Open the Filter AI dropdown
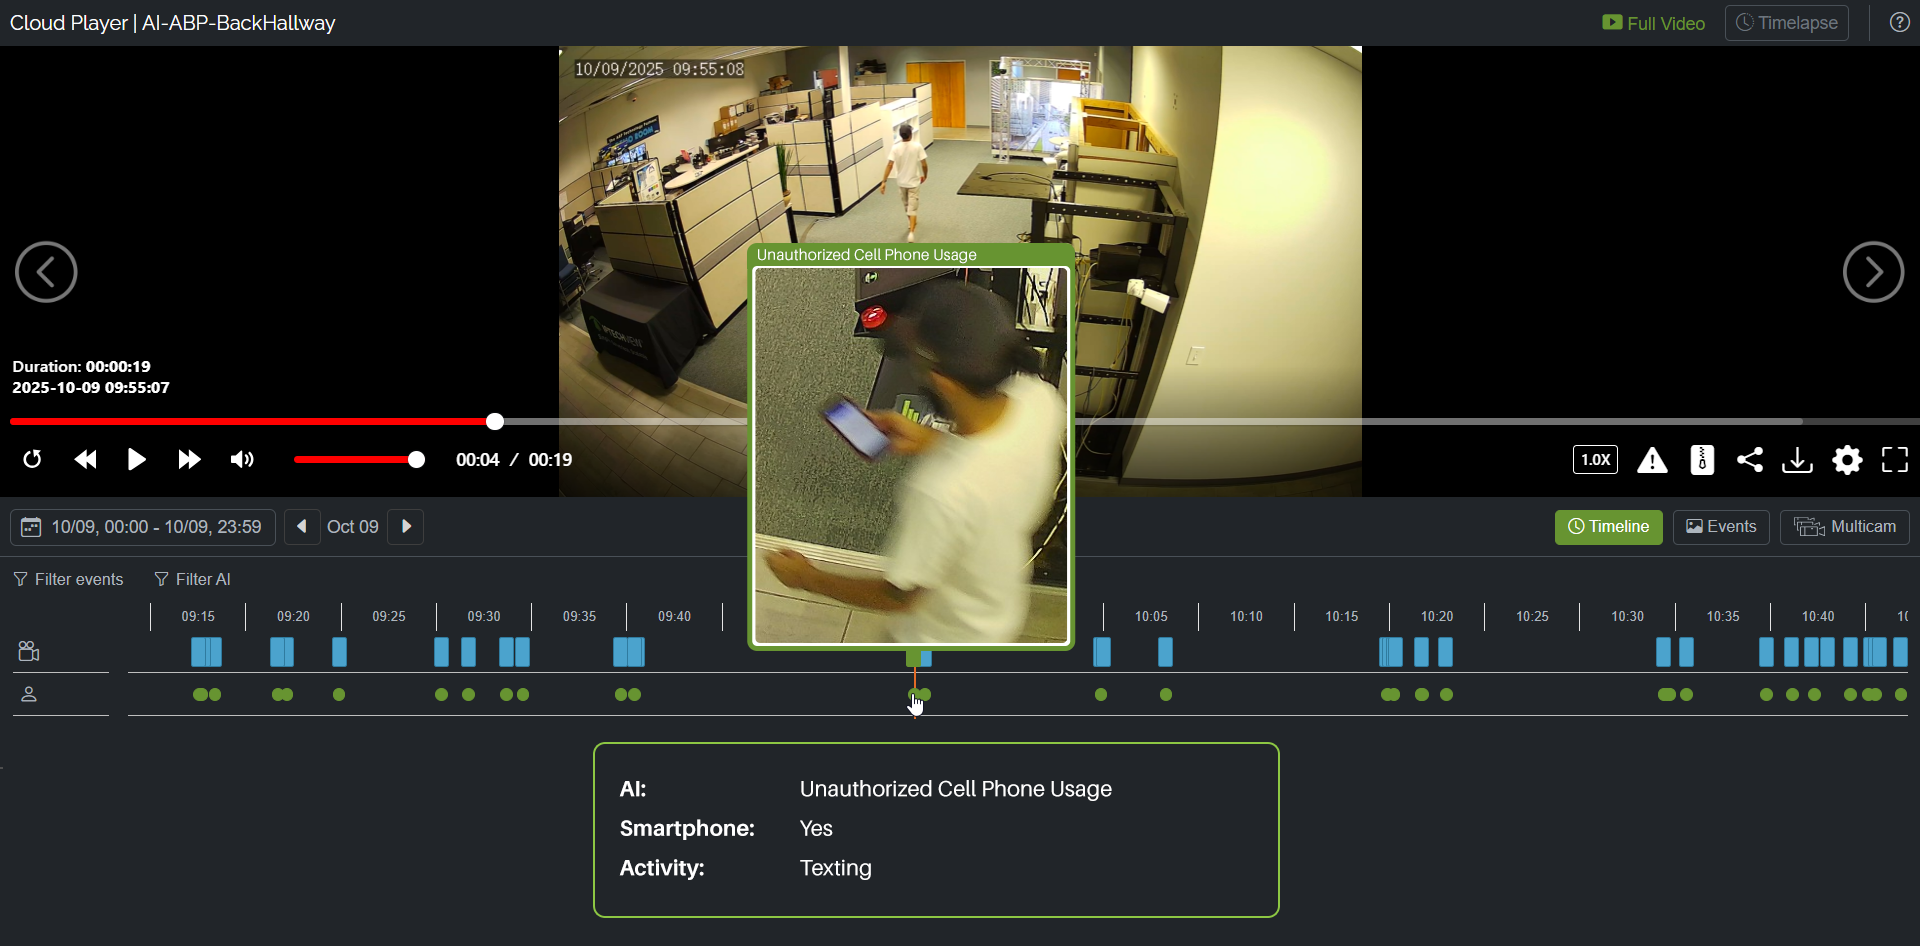The height and width of the screenshot is (946, 1920). [x=192, y=579]
